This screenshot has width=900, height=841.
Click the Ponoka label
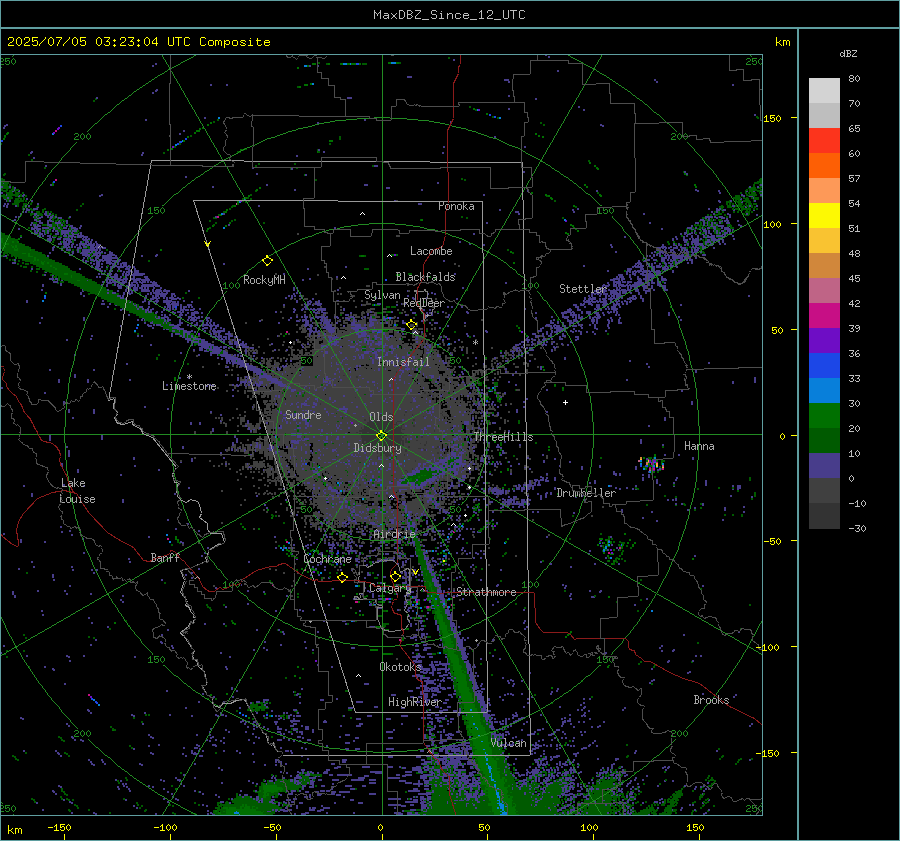point(456,206)
